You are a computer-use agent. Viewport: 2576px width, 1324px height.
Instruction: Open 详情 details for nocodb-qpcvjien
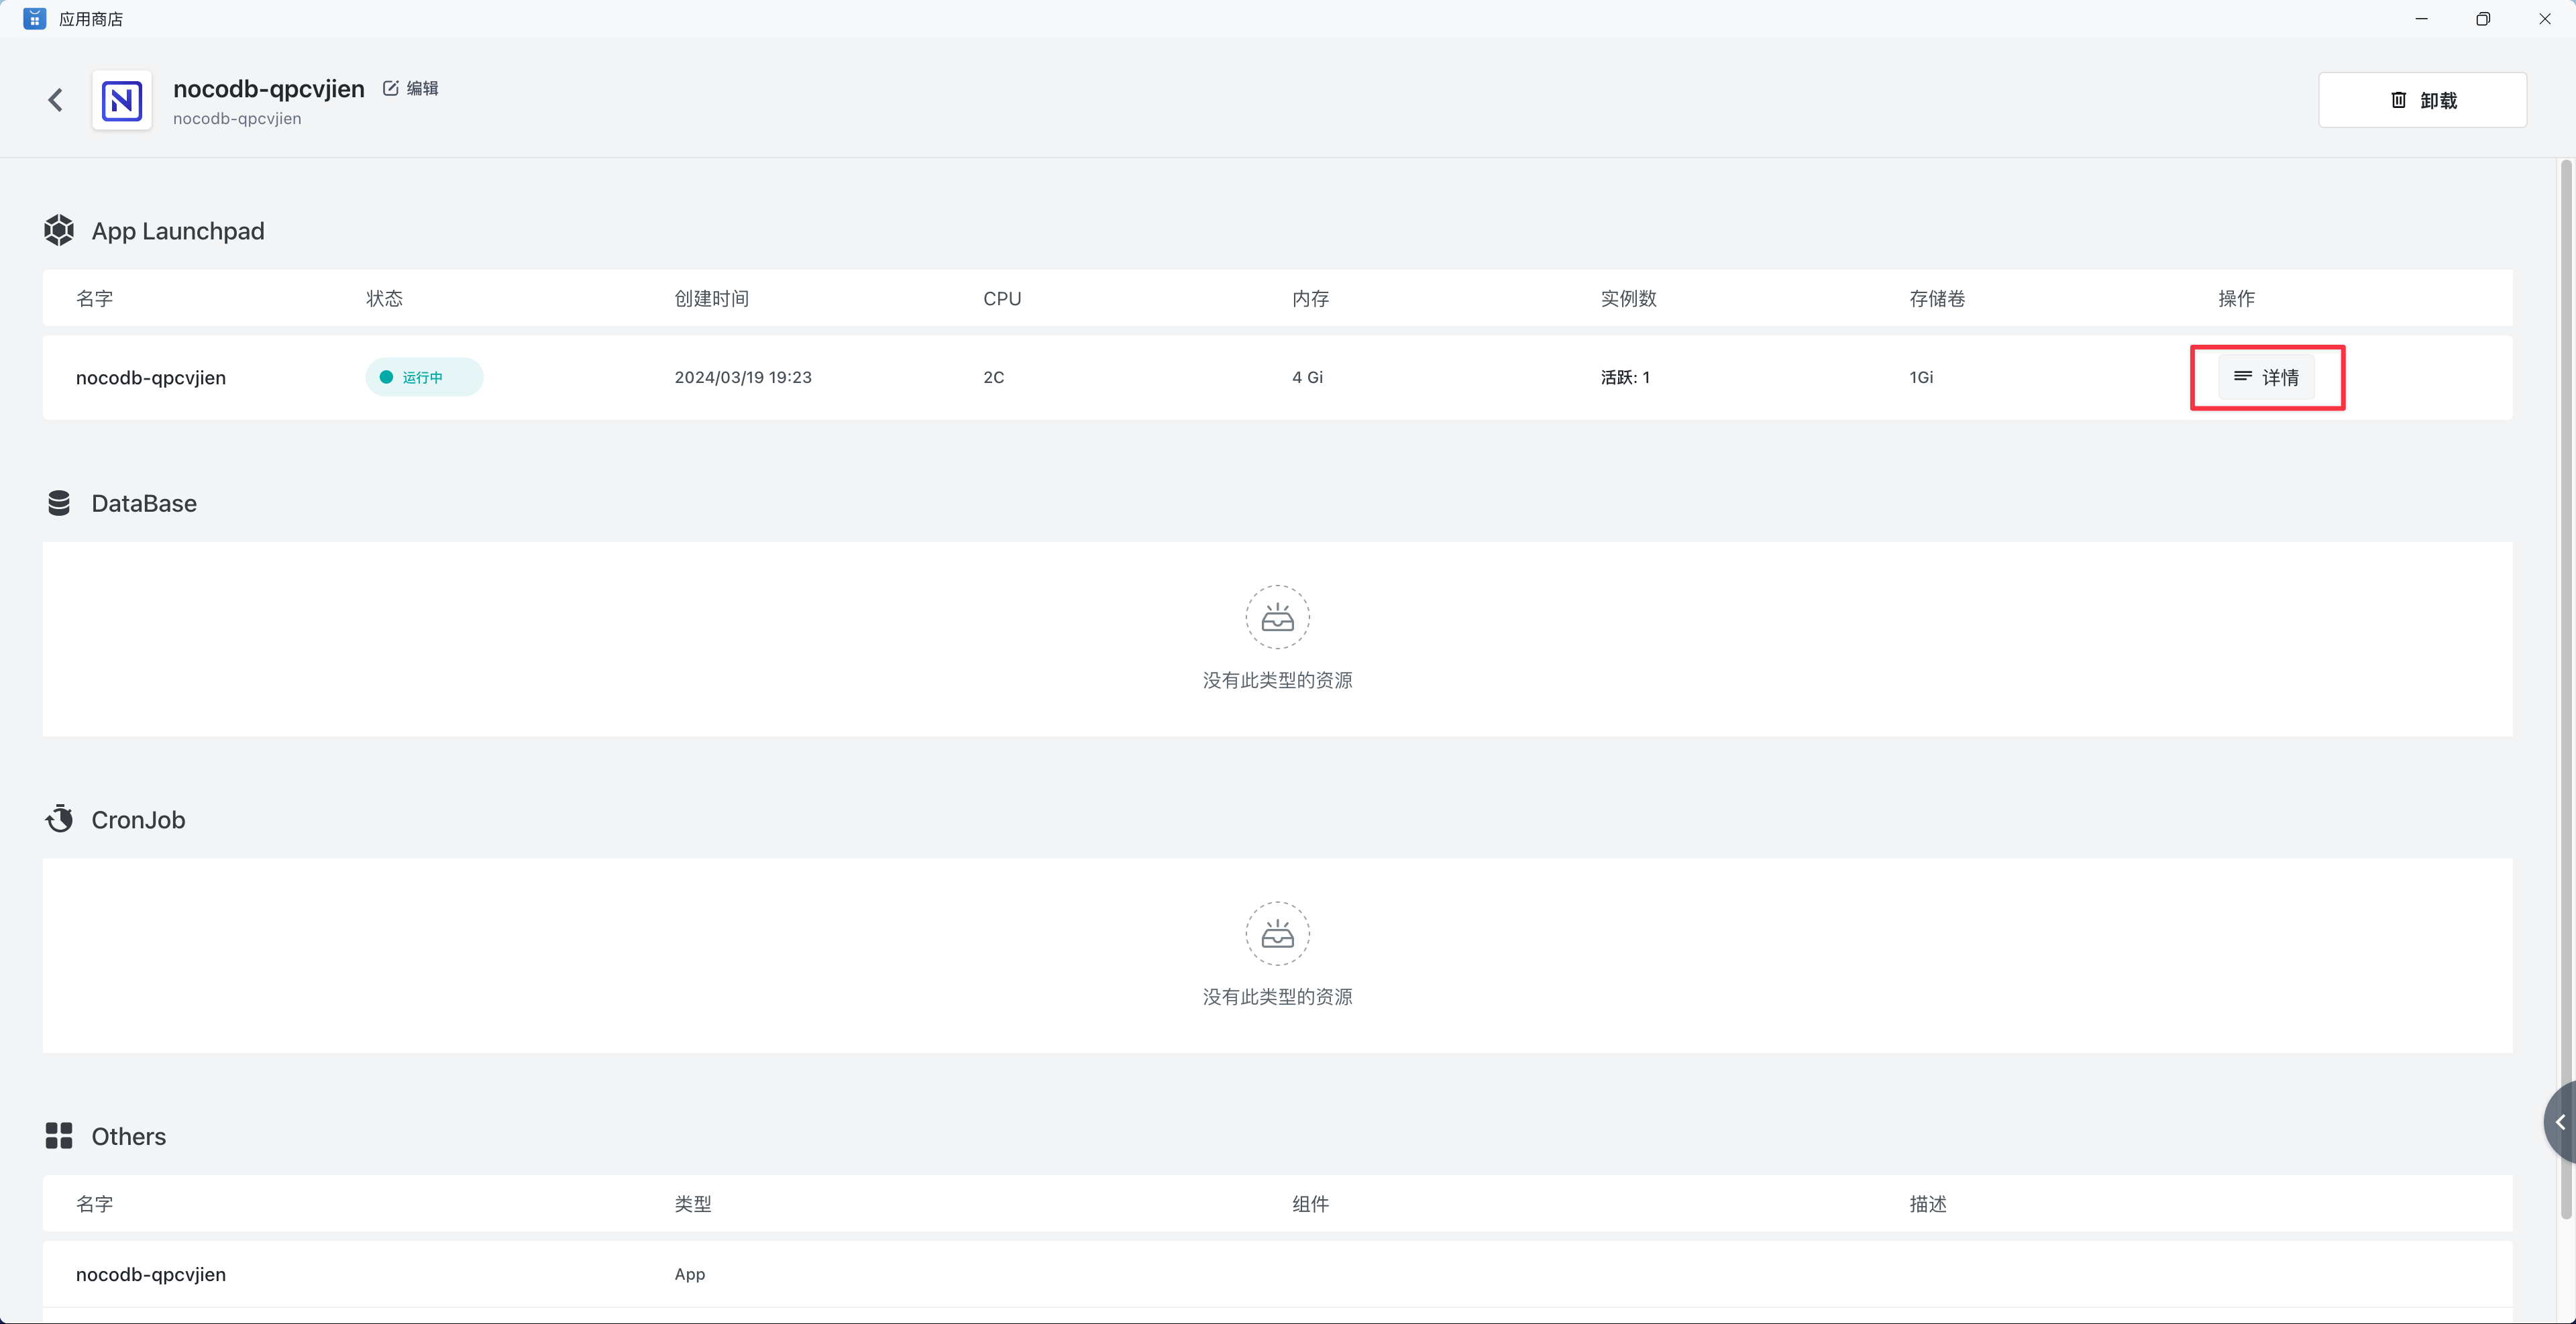tap(2266, 377)
